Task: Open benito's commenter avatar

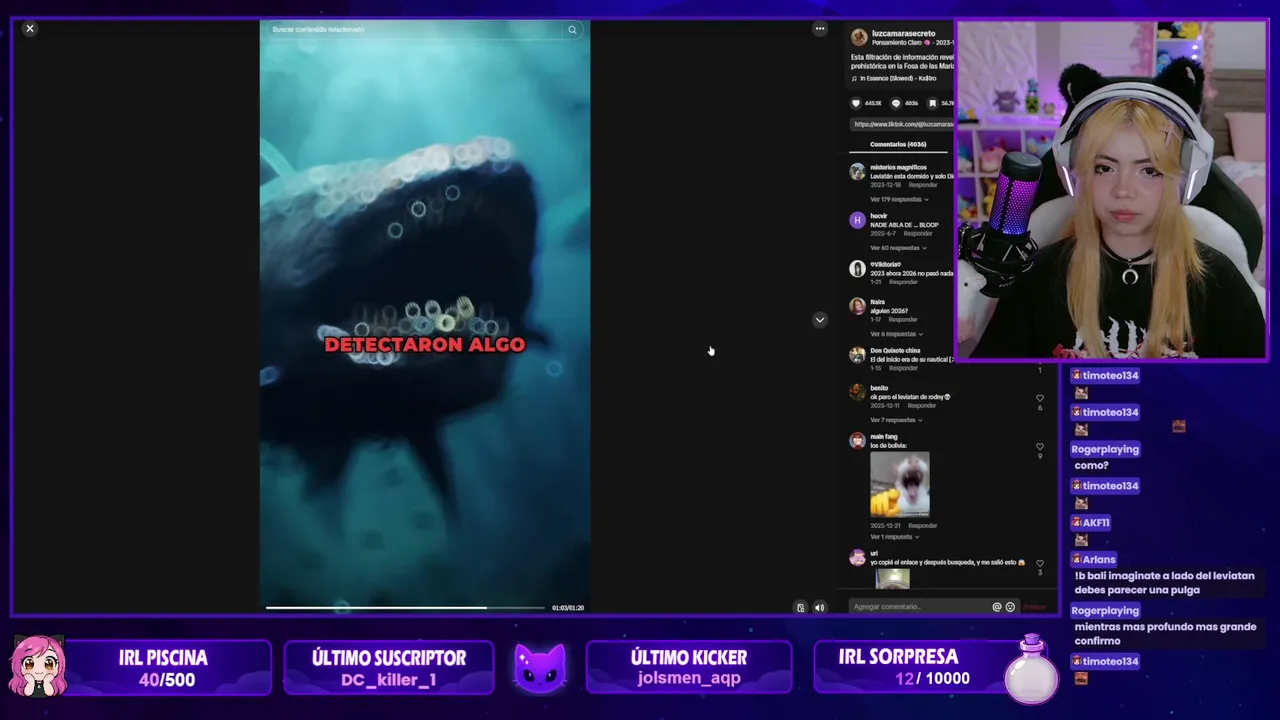Action: [857, 392]
